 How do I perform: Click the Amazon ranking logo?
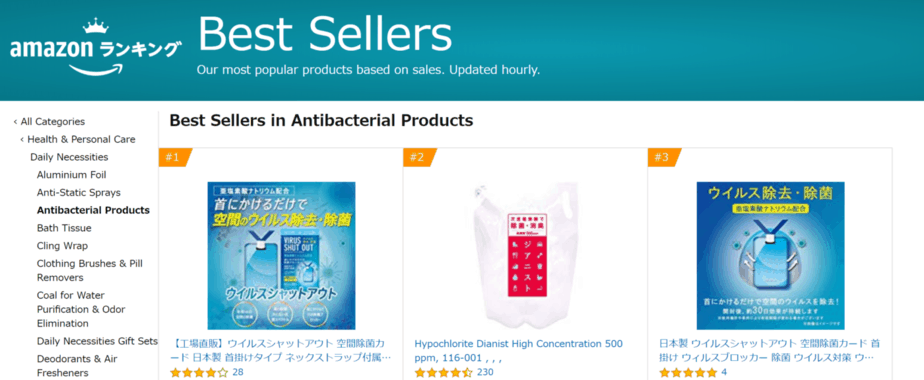pos(95,47)
